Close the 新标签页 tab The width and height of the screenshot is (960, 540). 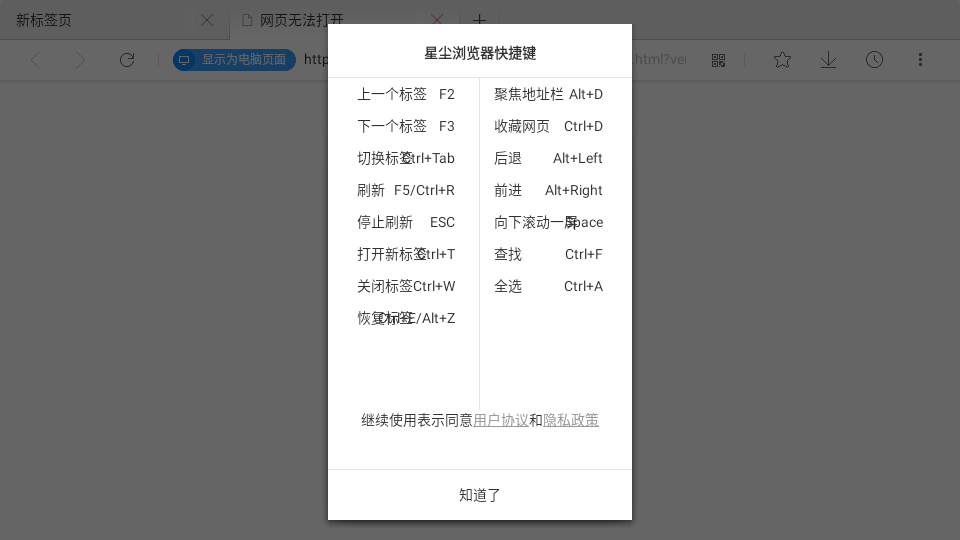point(207,20)
